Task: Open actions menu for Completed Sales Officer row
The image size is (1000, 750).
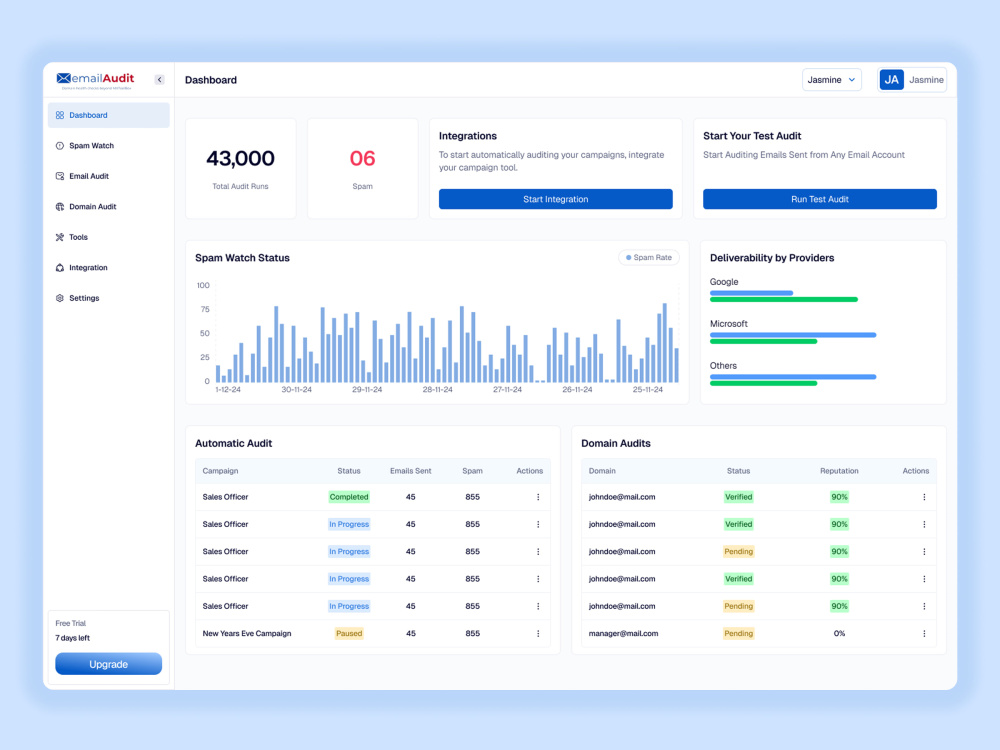Action: [x=538, y=497]
